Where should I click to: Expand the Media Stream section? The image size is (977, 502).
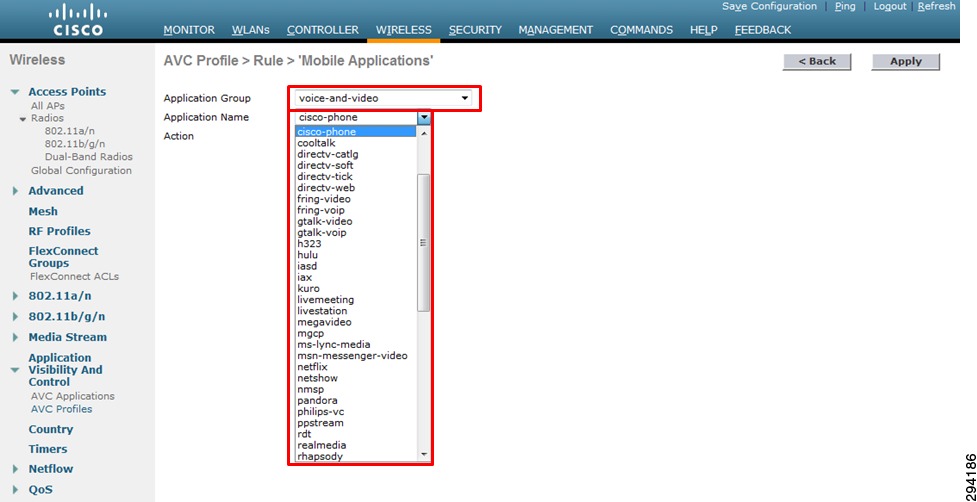coord(16,338)
